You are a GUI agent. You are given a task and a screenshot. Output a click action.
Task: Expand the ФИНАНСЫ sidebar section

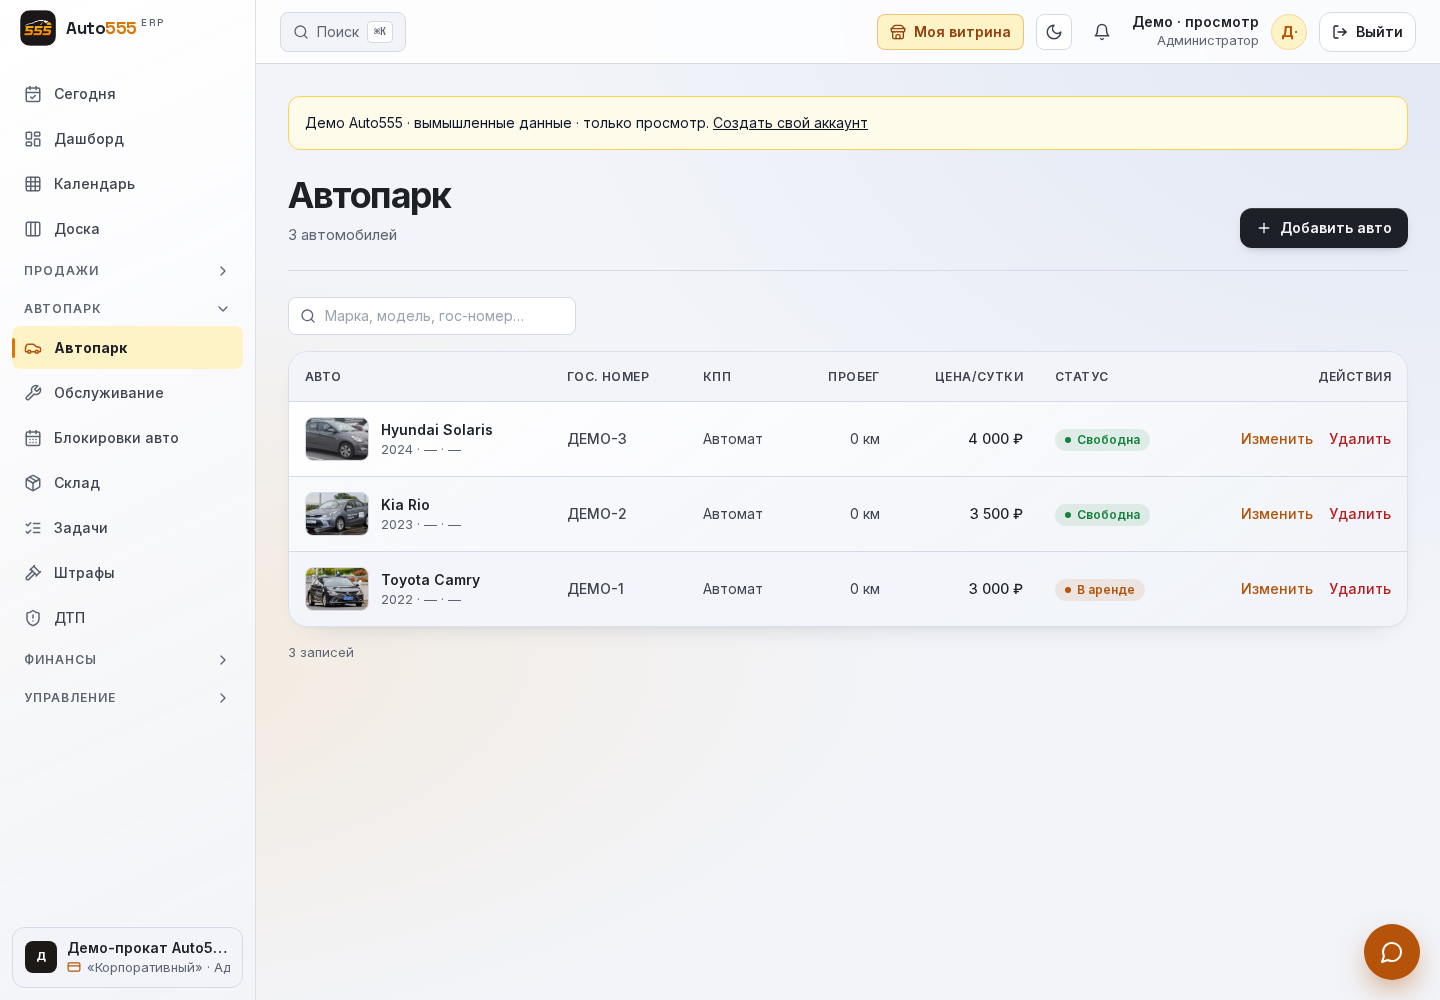click(127, 660)
